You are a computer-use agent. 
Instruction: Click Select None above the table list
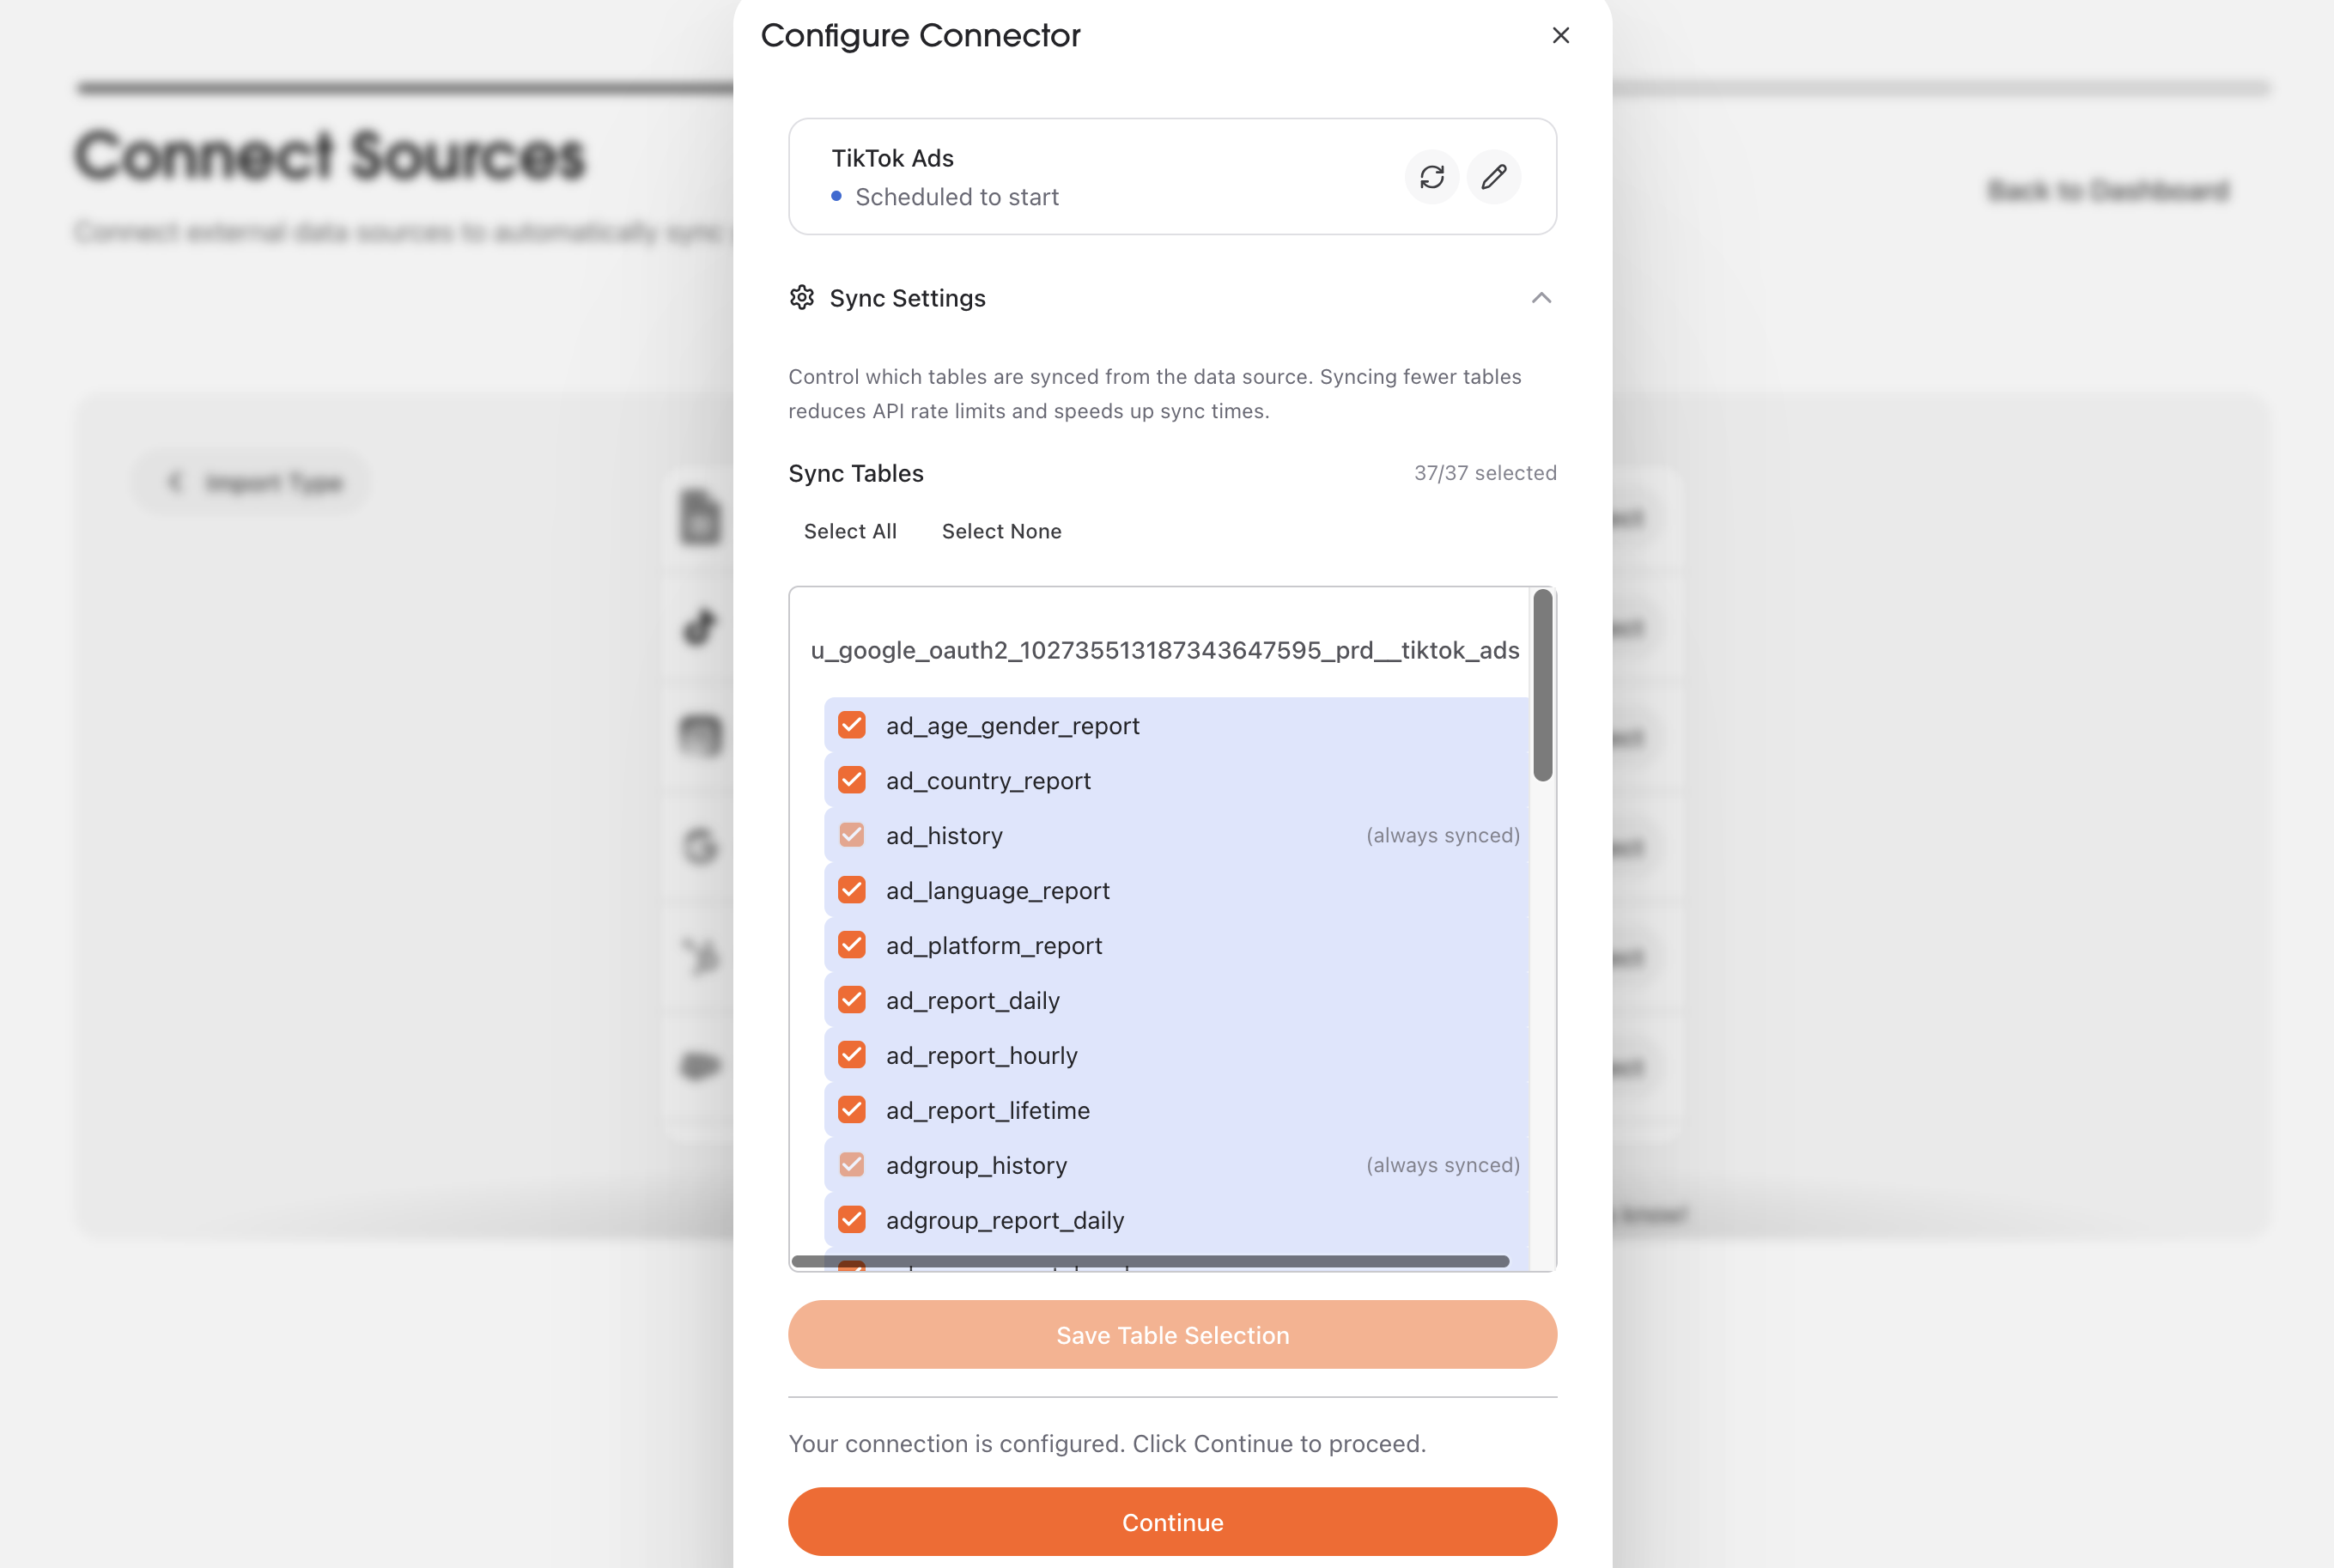[x=1001, y=531]
